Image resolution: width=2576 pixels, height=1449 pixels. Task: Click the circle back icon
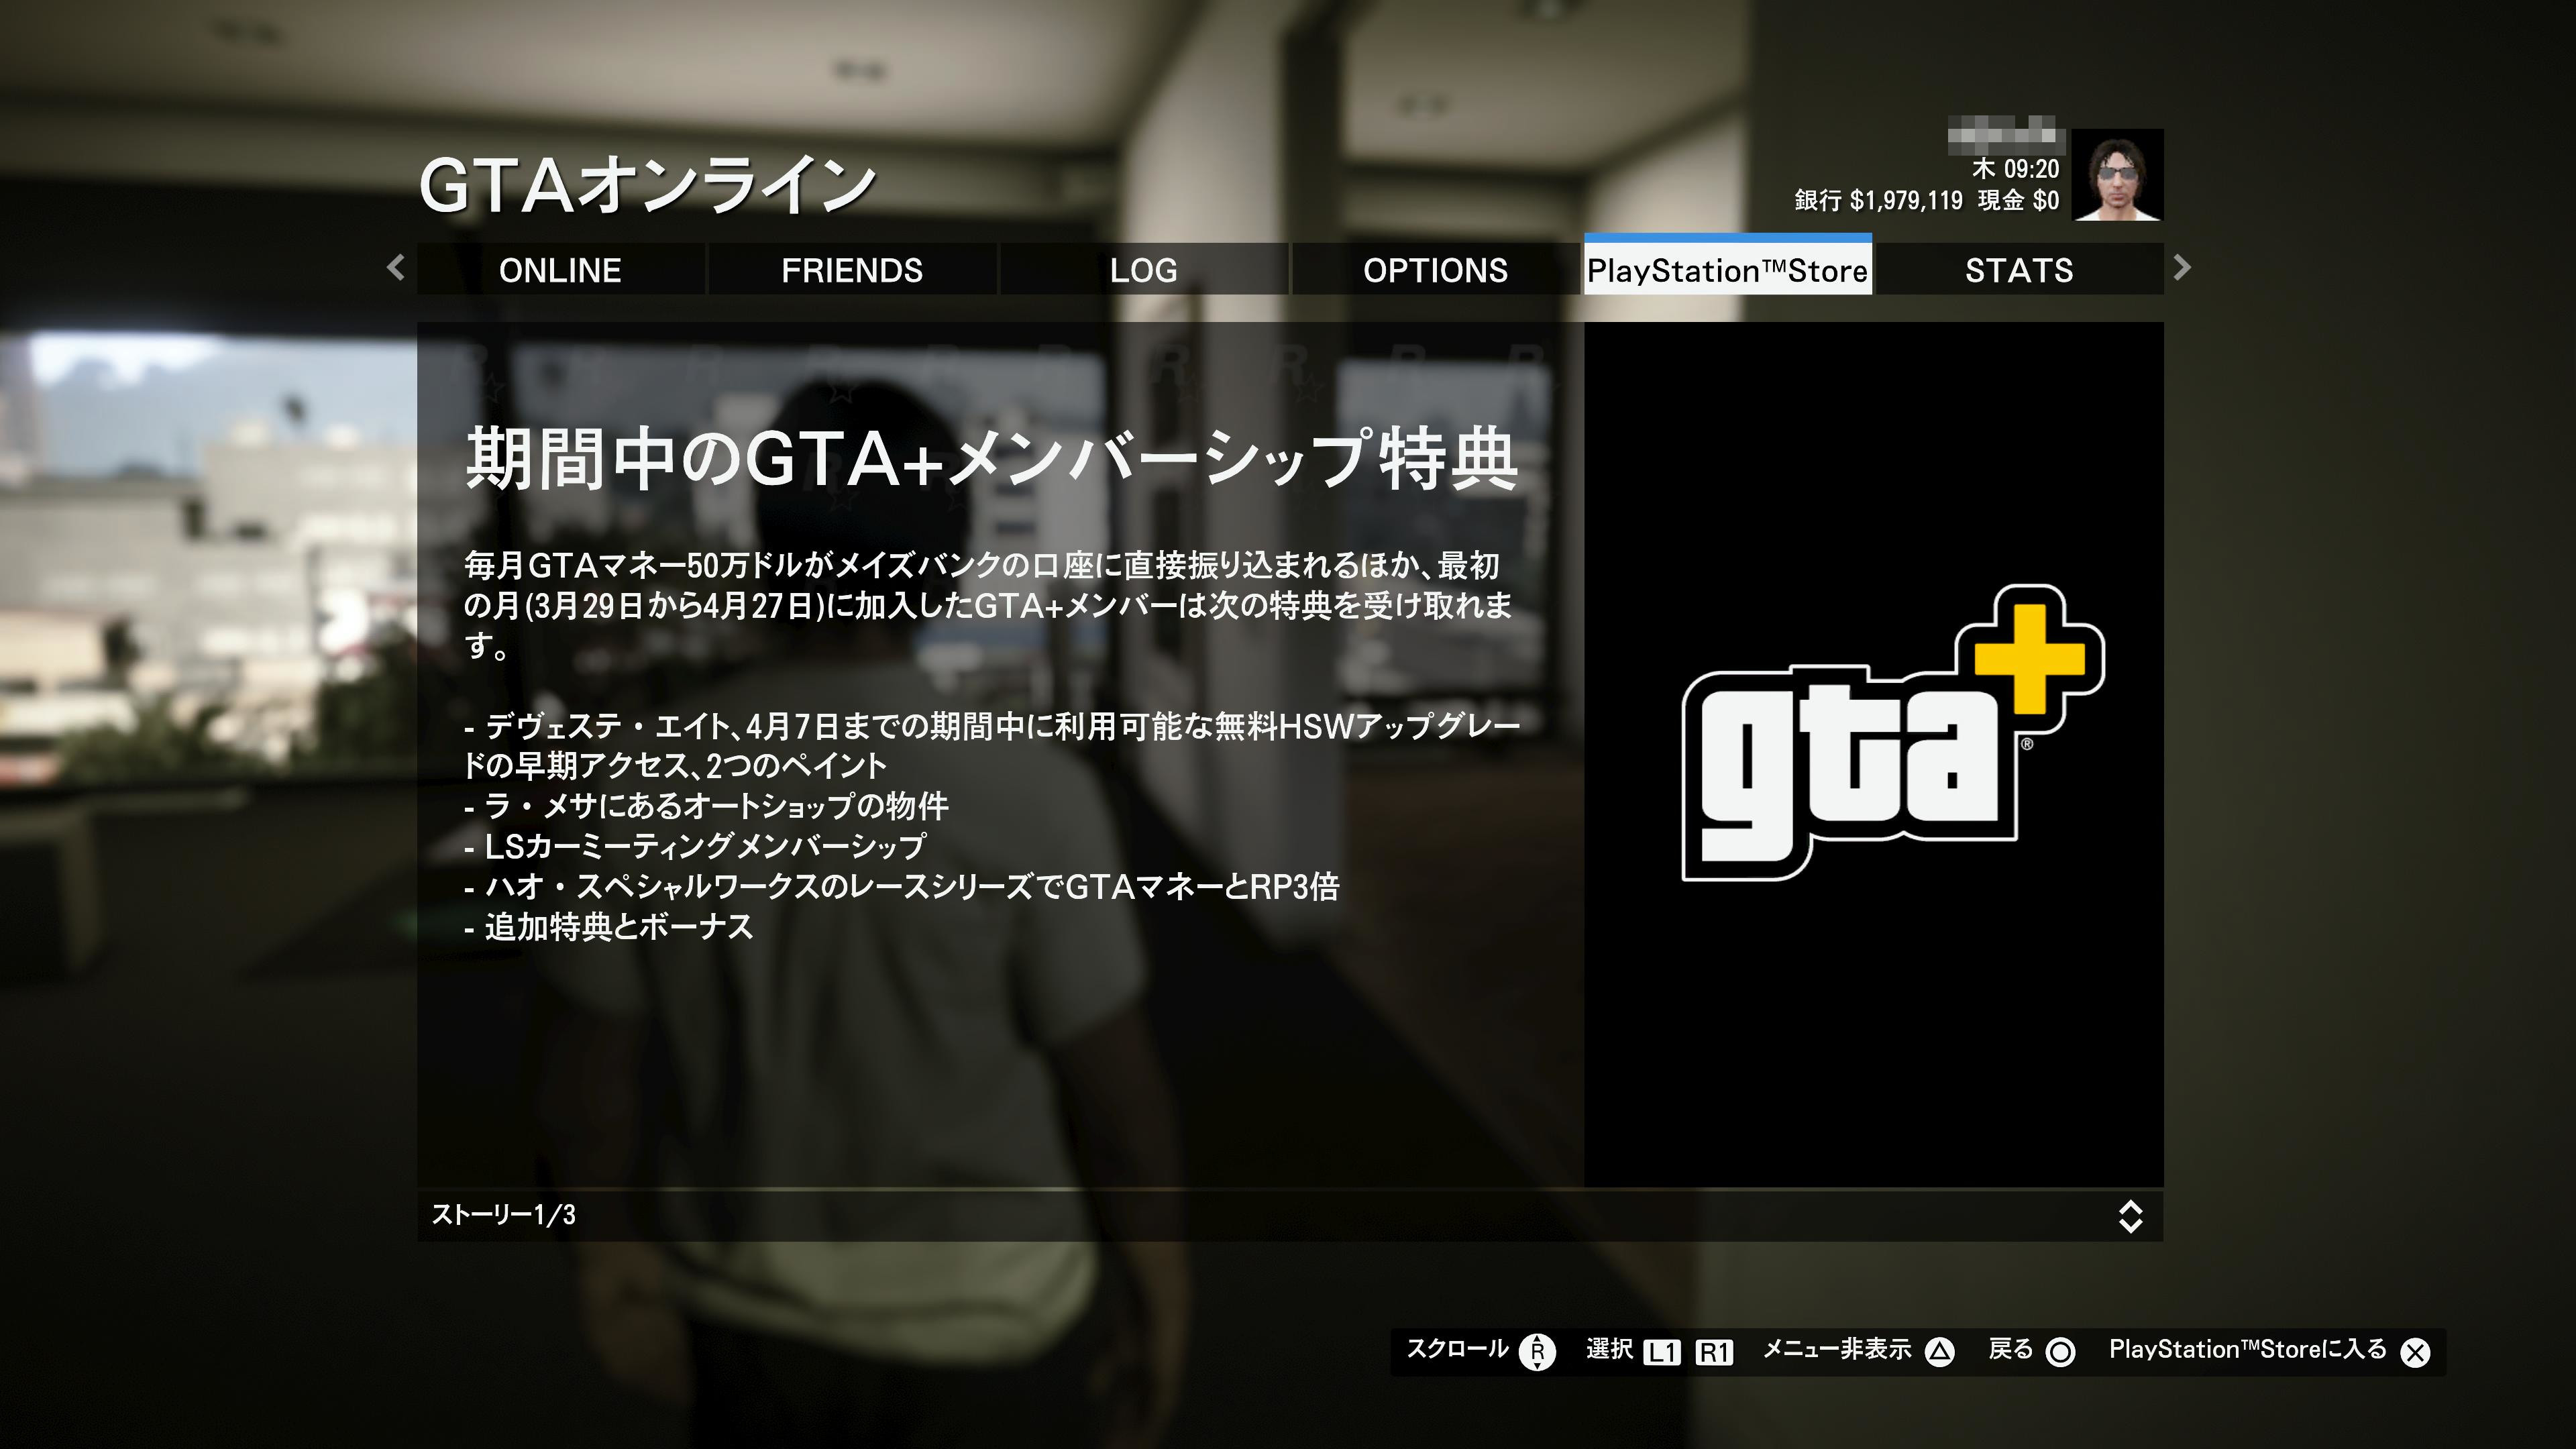click(2060, 1352)
